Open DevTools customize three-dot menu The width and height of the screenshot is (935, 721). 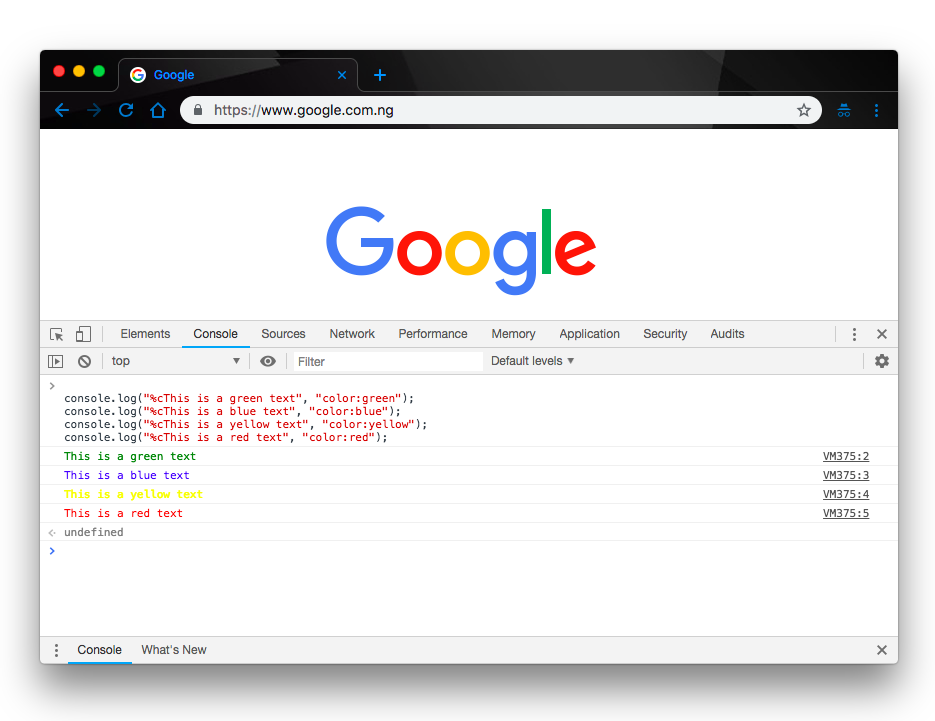(x=854, y=334)
